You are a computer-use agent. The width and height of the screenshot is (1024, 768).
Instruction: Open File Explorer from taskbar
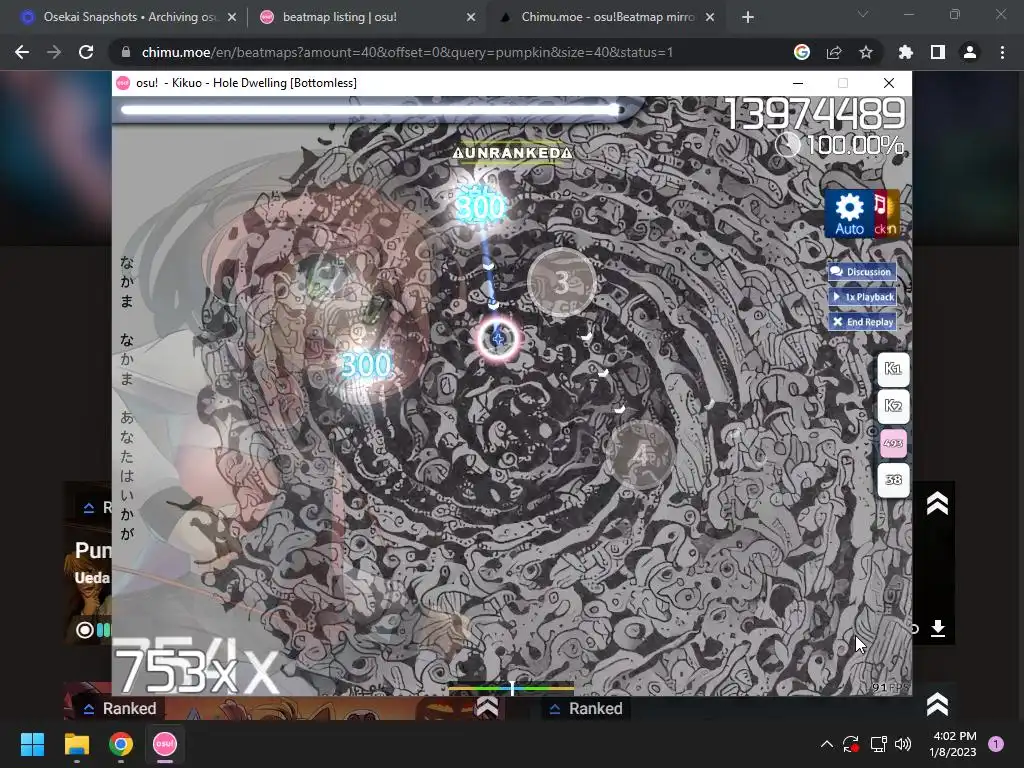pos(76,744)
